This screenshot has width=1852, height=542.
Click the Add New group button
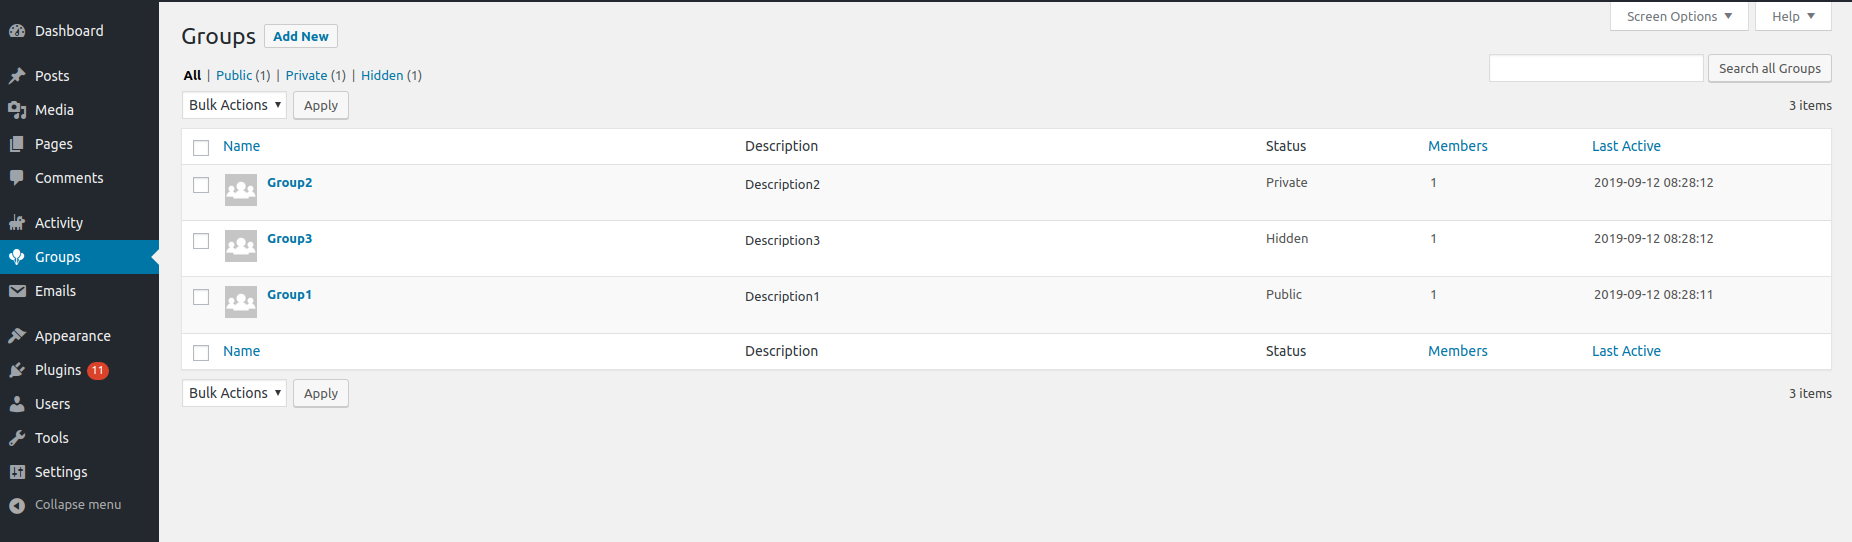(301, 36)
